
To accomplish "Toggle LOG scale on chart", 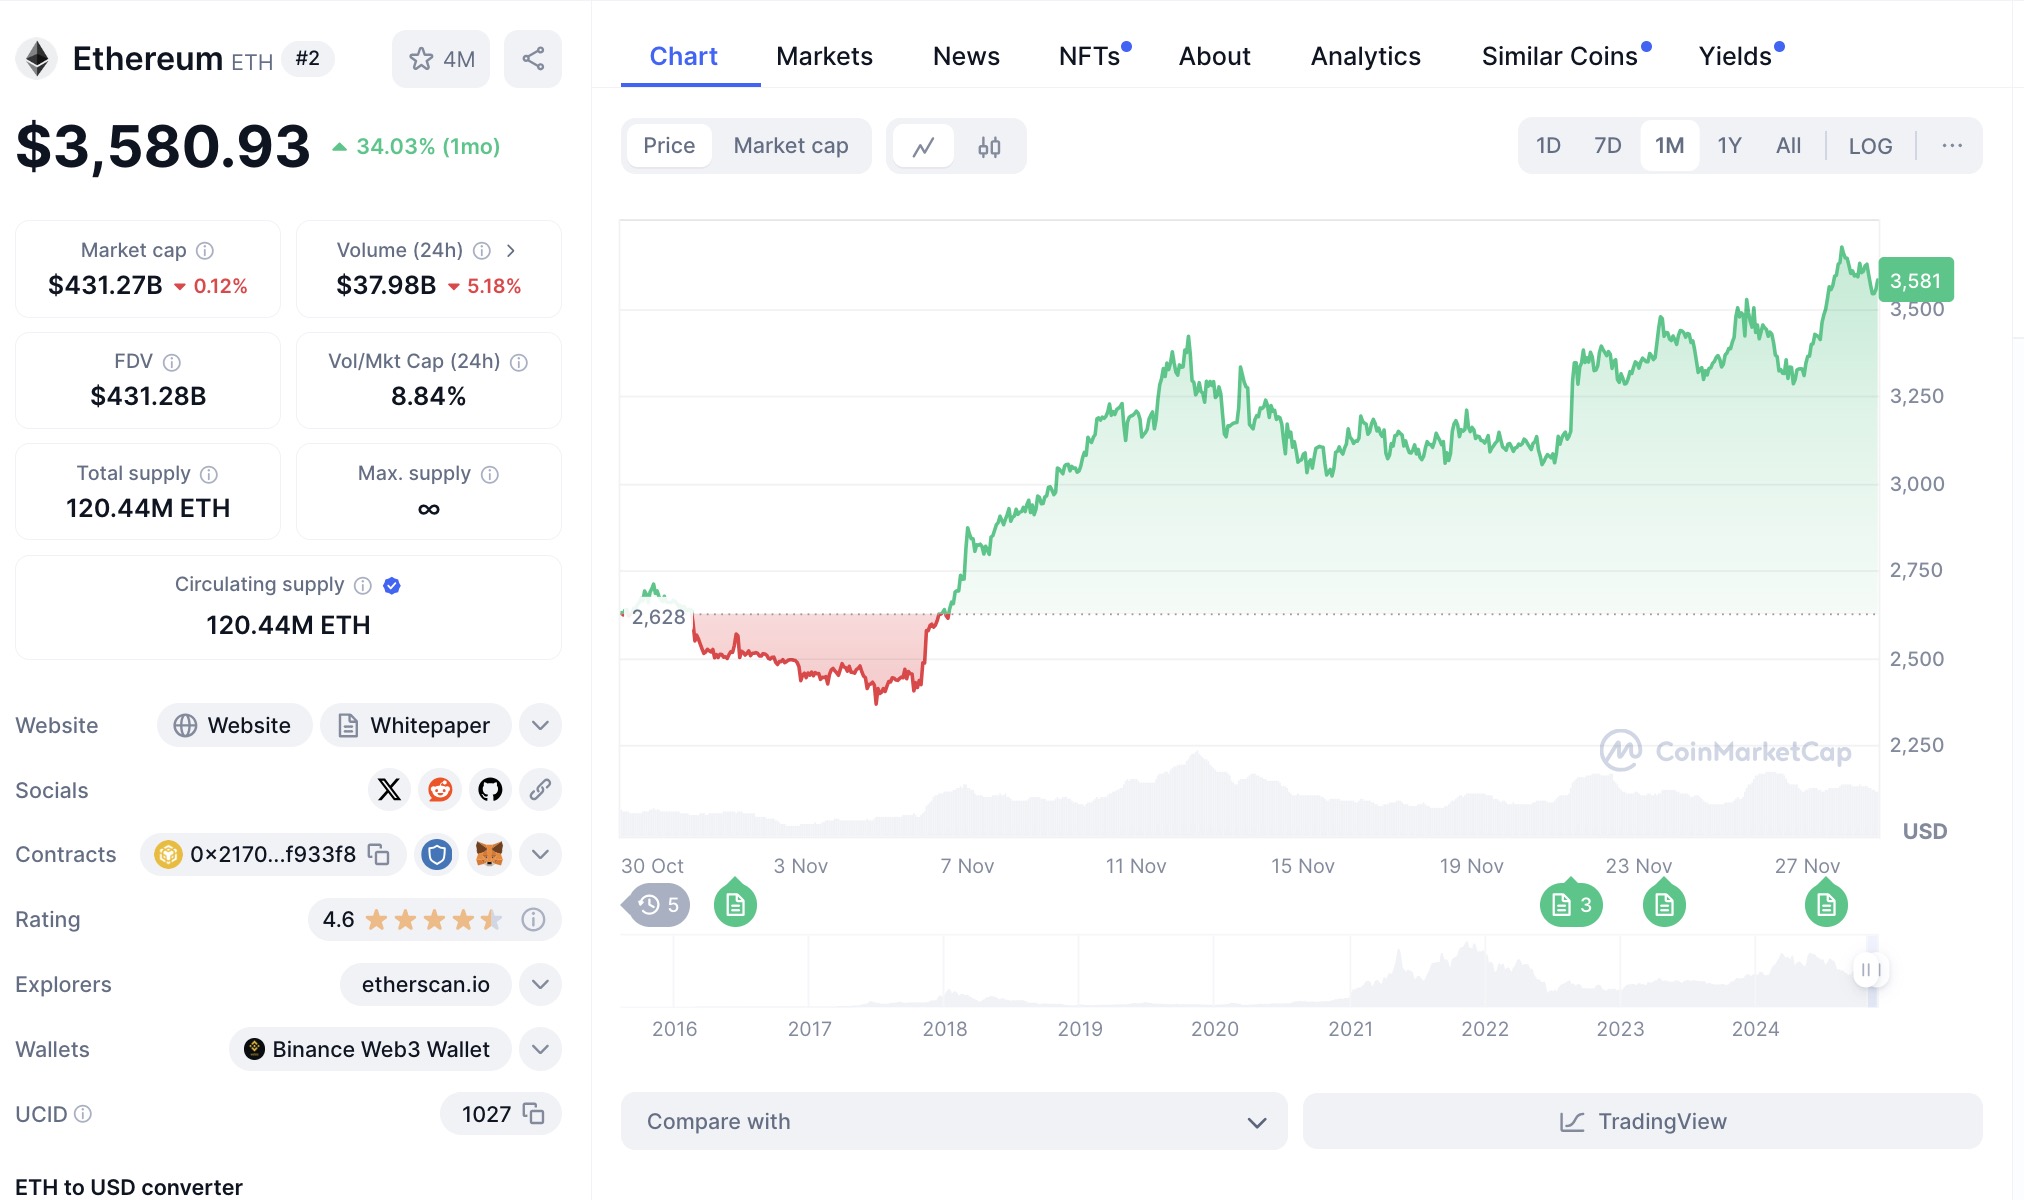I will tap(1870, 146).
